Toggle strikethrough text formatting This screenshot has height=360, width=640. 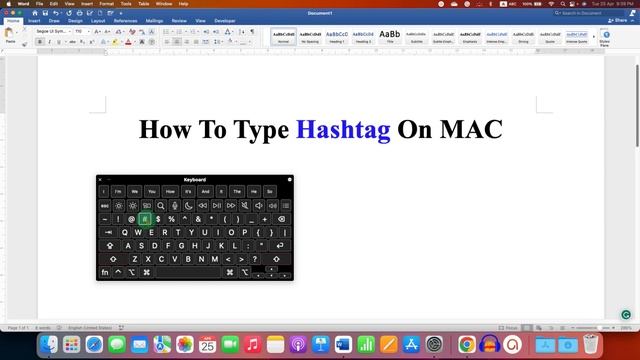(x=72, y=42)
